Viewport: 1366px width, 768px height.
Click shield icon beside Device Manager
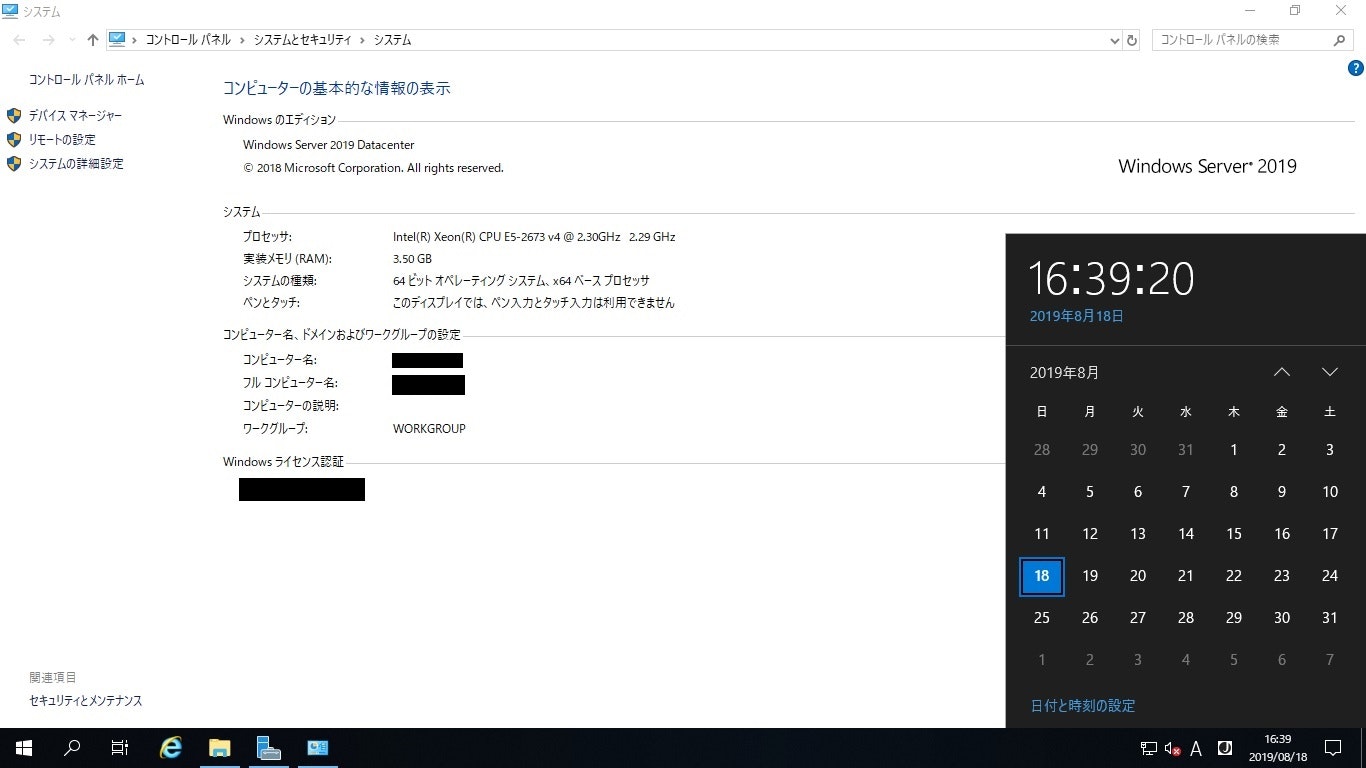[14, 116]
